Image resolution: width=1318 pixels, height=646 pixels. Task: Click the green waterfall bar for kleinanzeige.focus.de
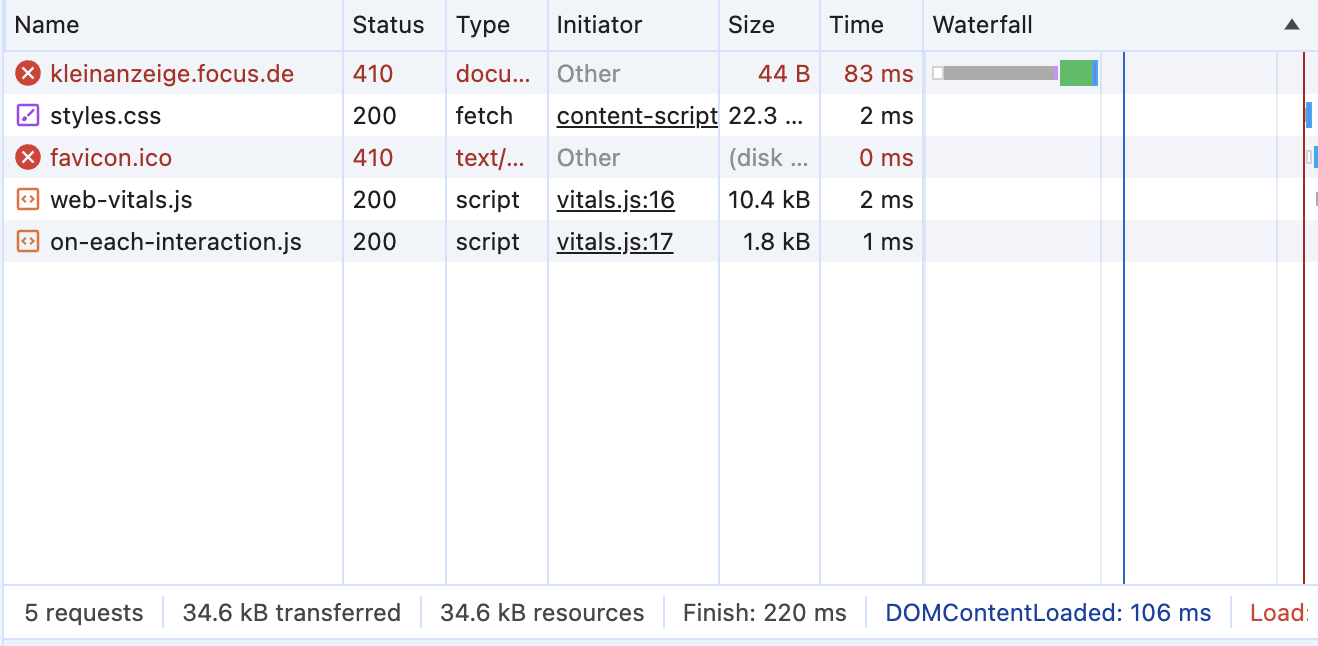(x=1075, y=73)
